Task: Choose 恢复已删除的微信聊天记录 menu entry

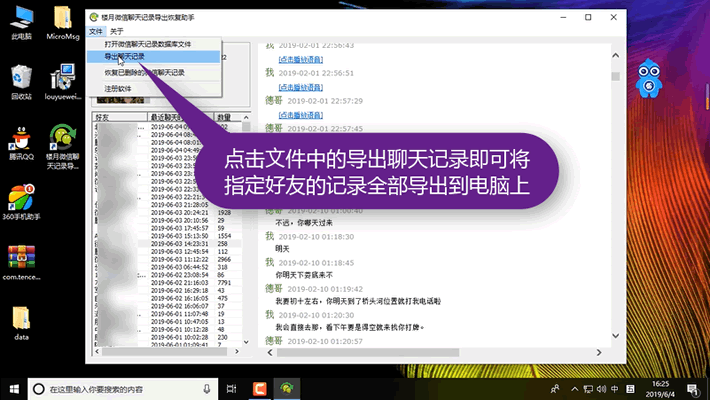Action: pos(154,72)
